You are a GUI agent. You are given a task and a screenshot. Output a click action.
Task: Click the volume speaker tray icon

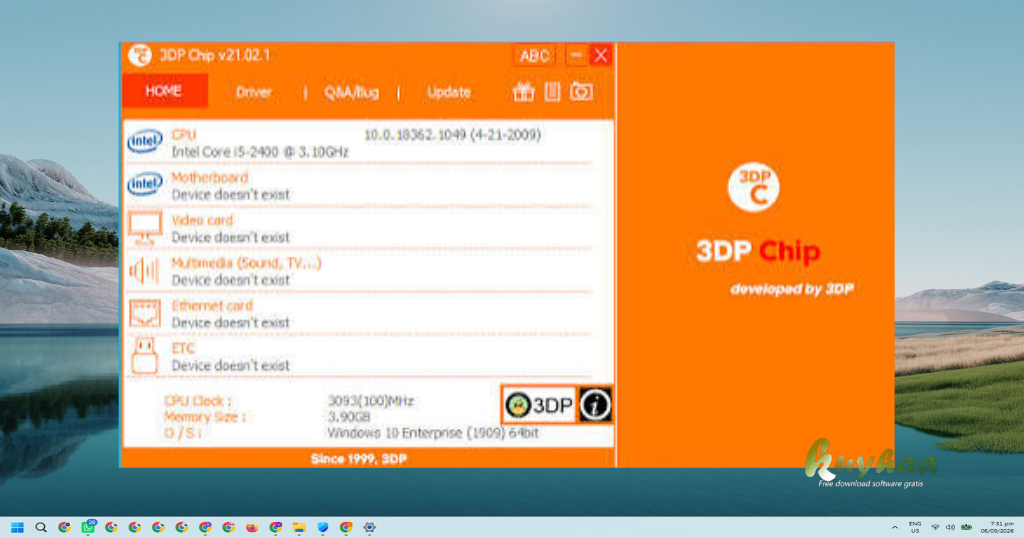click(950, 528)
